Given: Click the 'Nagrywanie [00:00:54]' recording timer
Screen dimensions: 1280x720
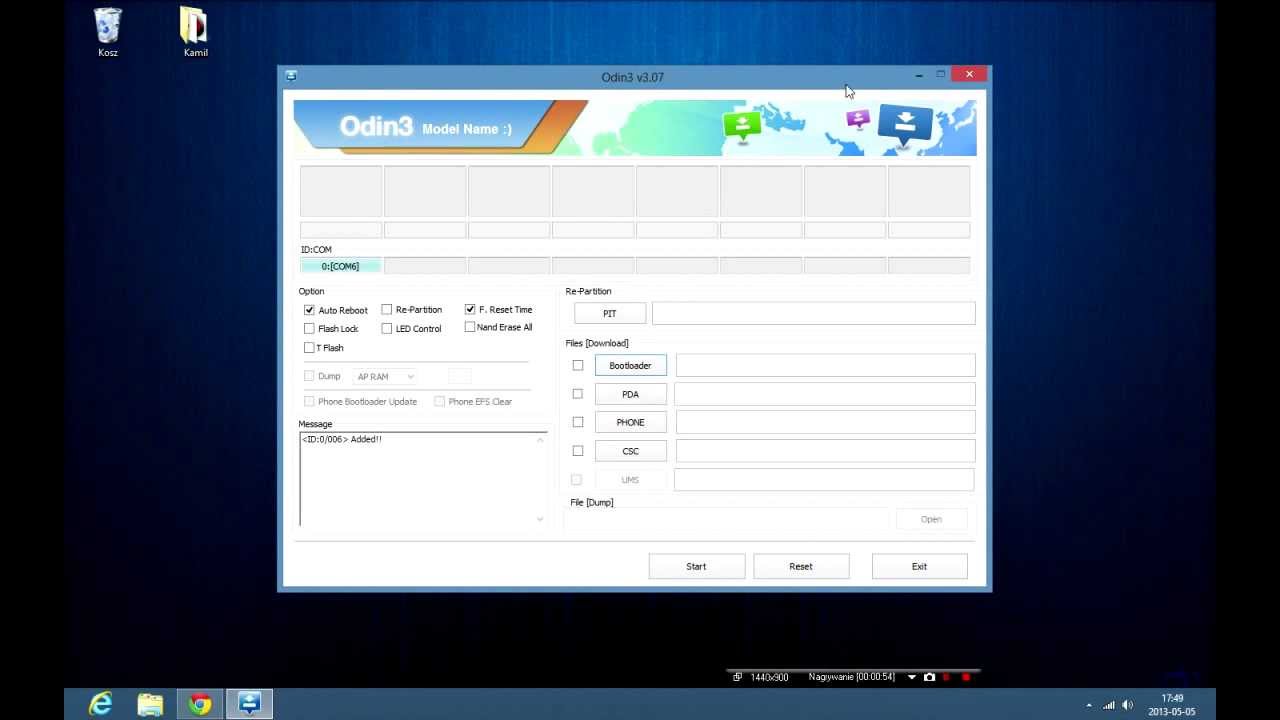Looking at the screenshot, I should 853,677.
